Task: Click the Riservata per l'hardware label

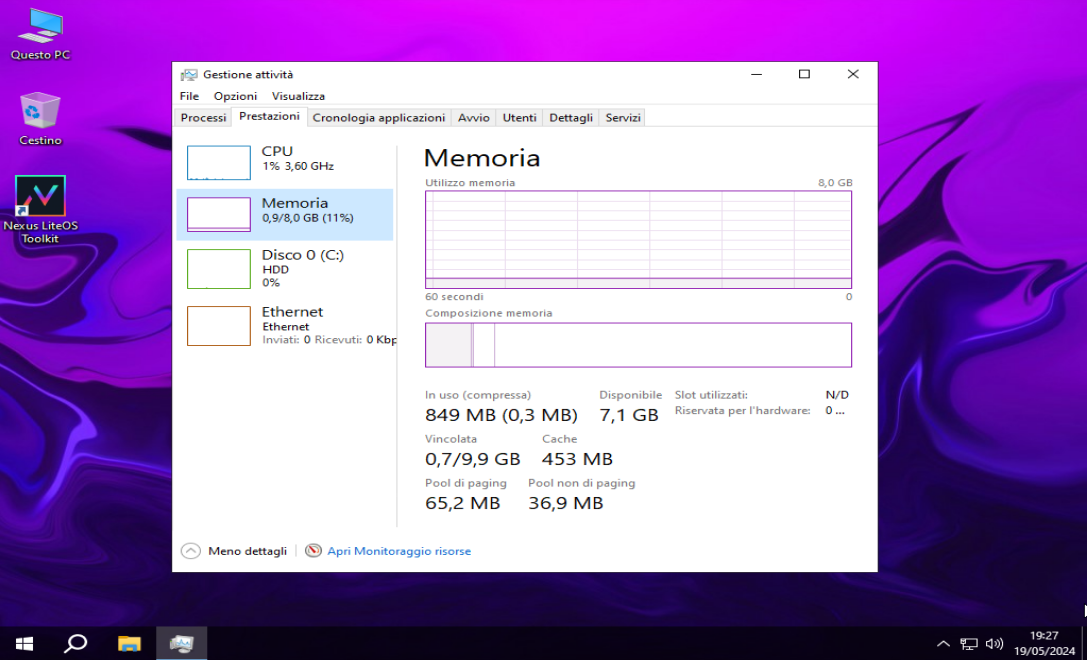Action: tap(742, 410)
